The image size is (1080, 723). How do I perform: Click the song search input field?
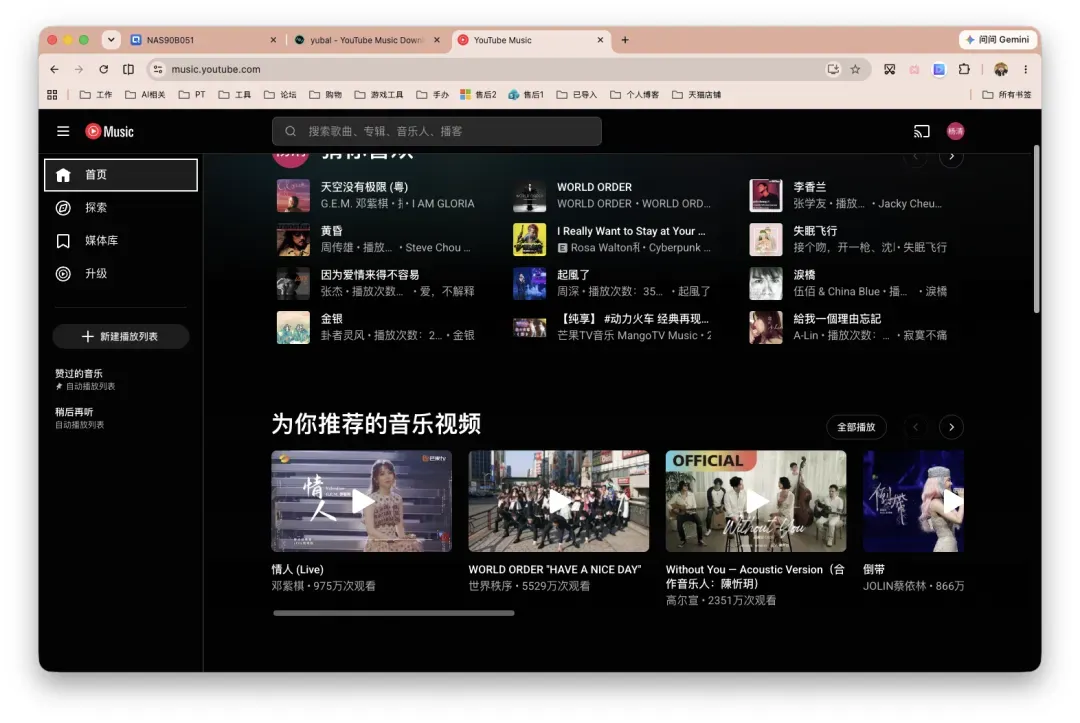437,131
